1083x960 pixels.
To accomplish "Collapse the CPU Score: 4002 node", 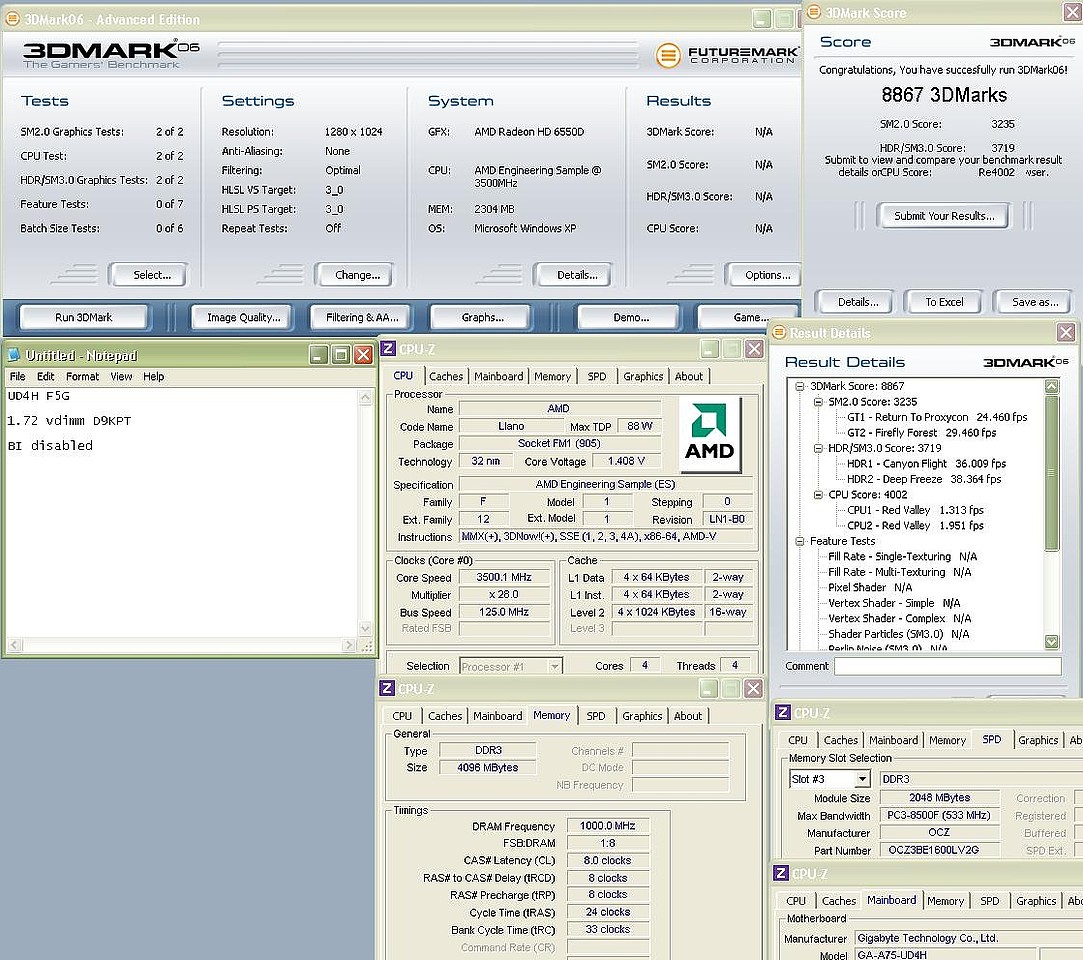I will (x=818, y=495).
